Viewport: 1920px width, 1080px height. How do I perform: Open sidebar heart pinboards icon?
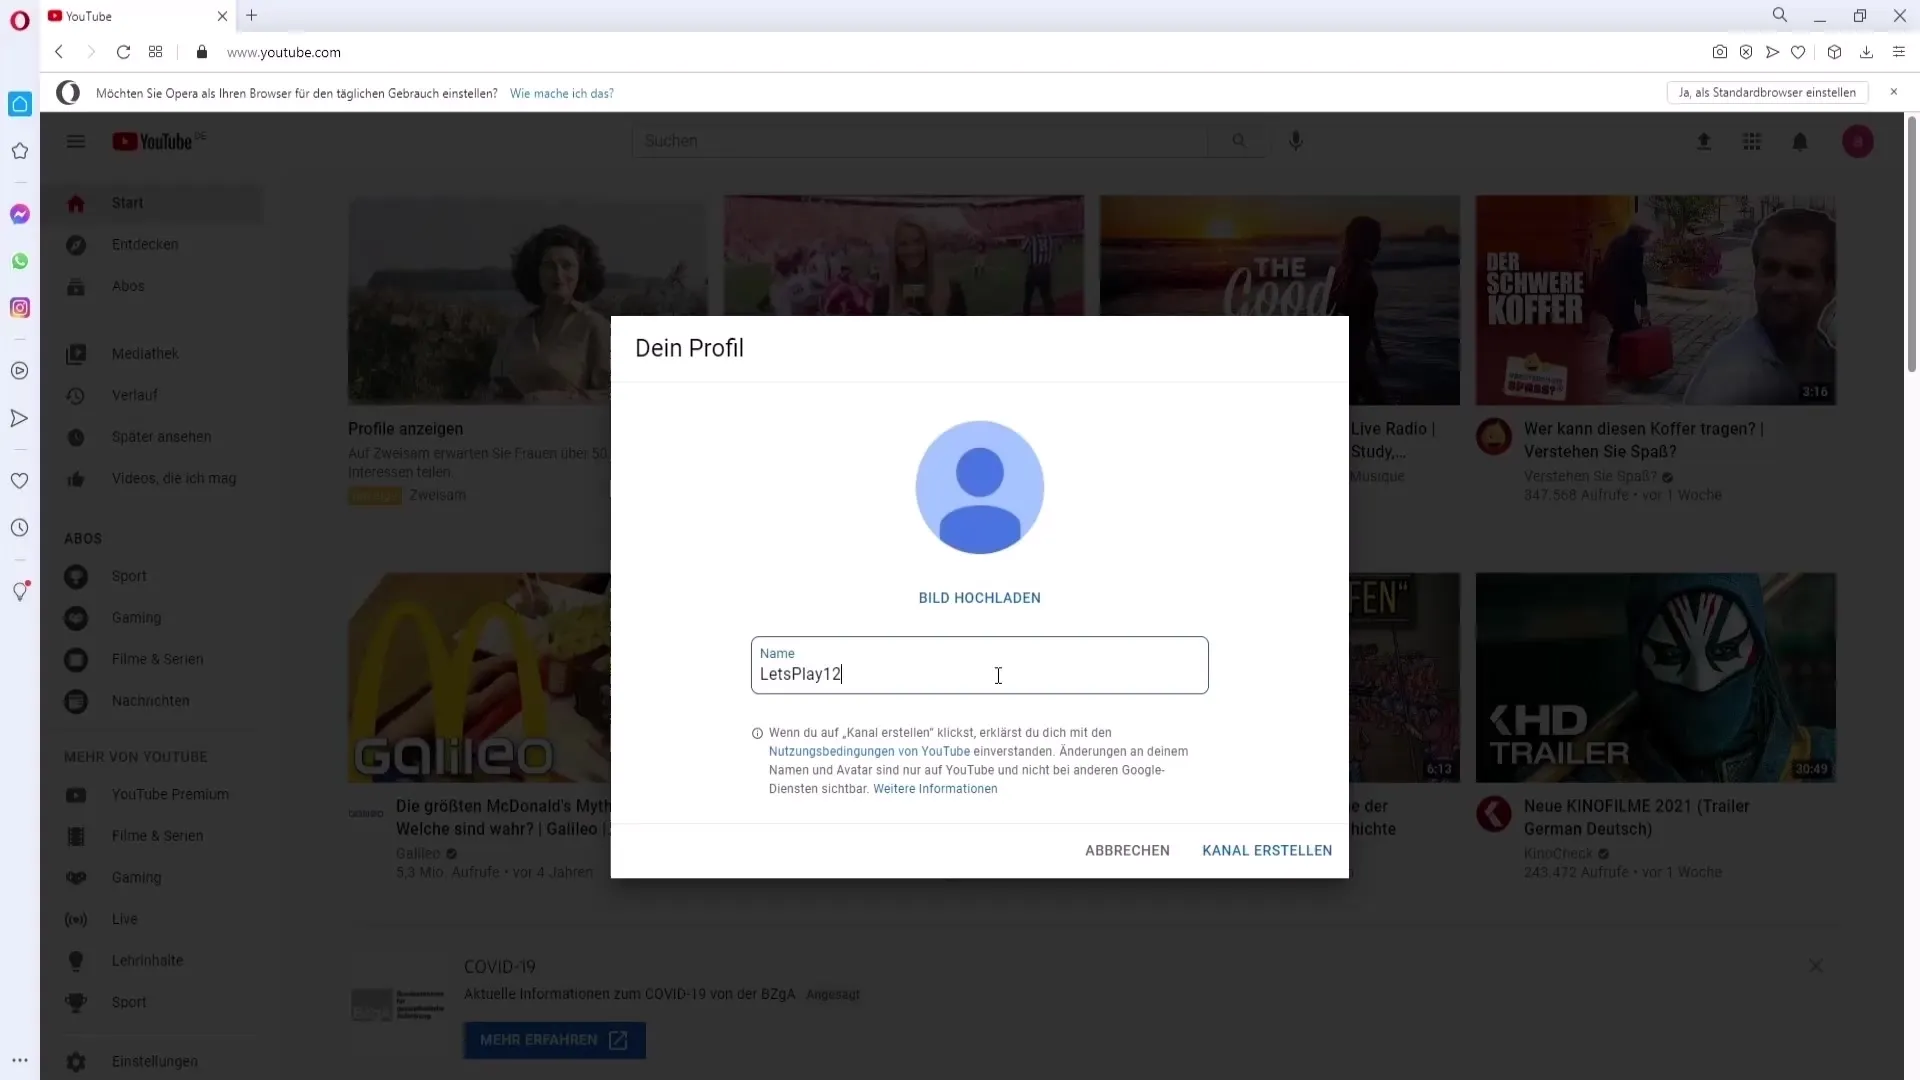(x=20, y=481)
